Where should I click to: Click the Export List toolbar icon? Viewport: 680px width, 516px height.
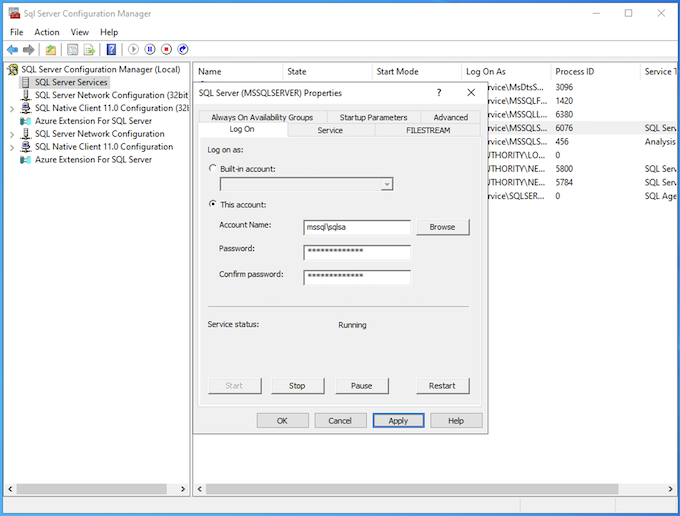89,49
